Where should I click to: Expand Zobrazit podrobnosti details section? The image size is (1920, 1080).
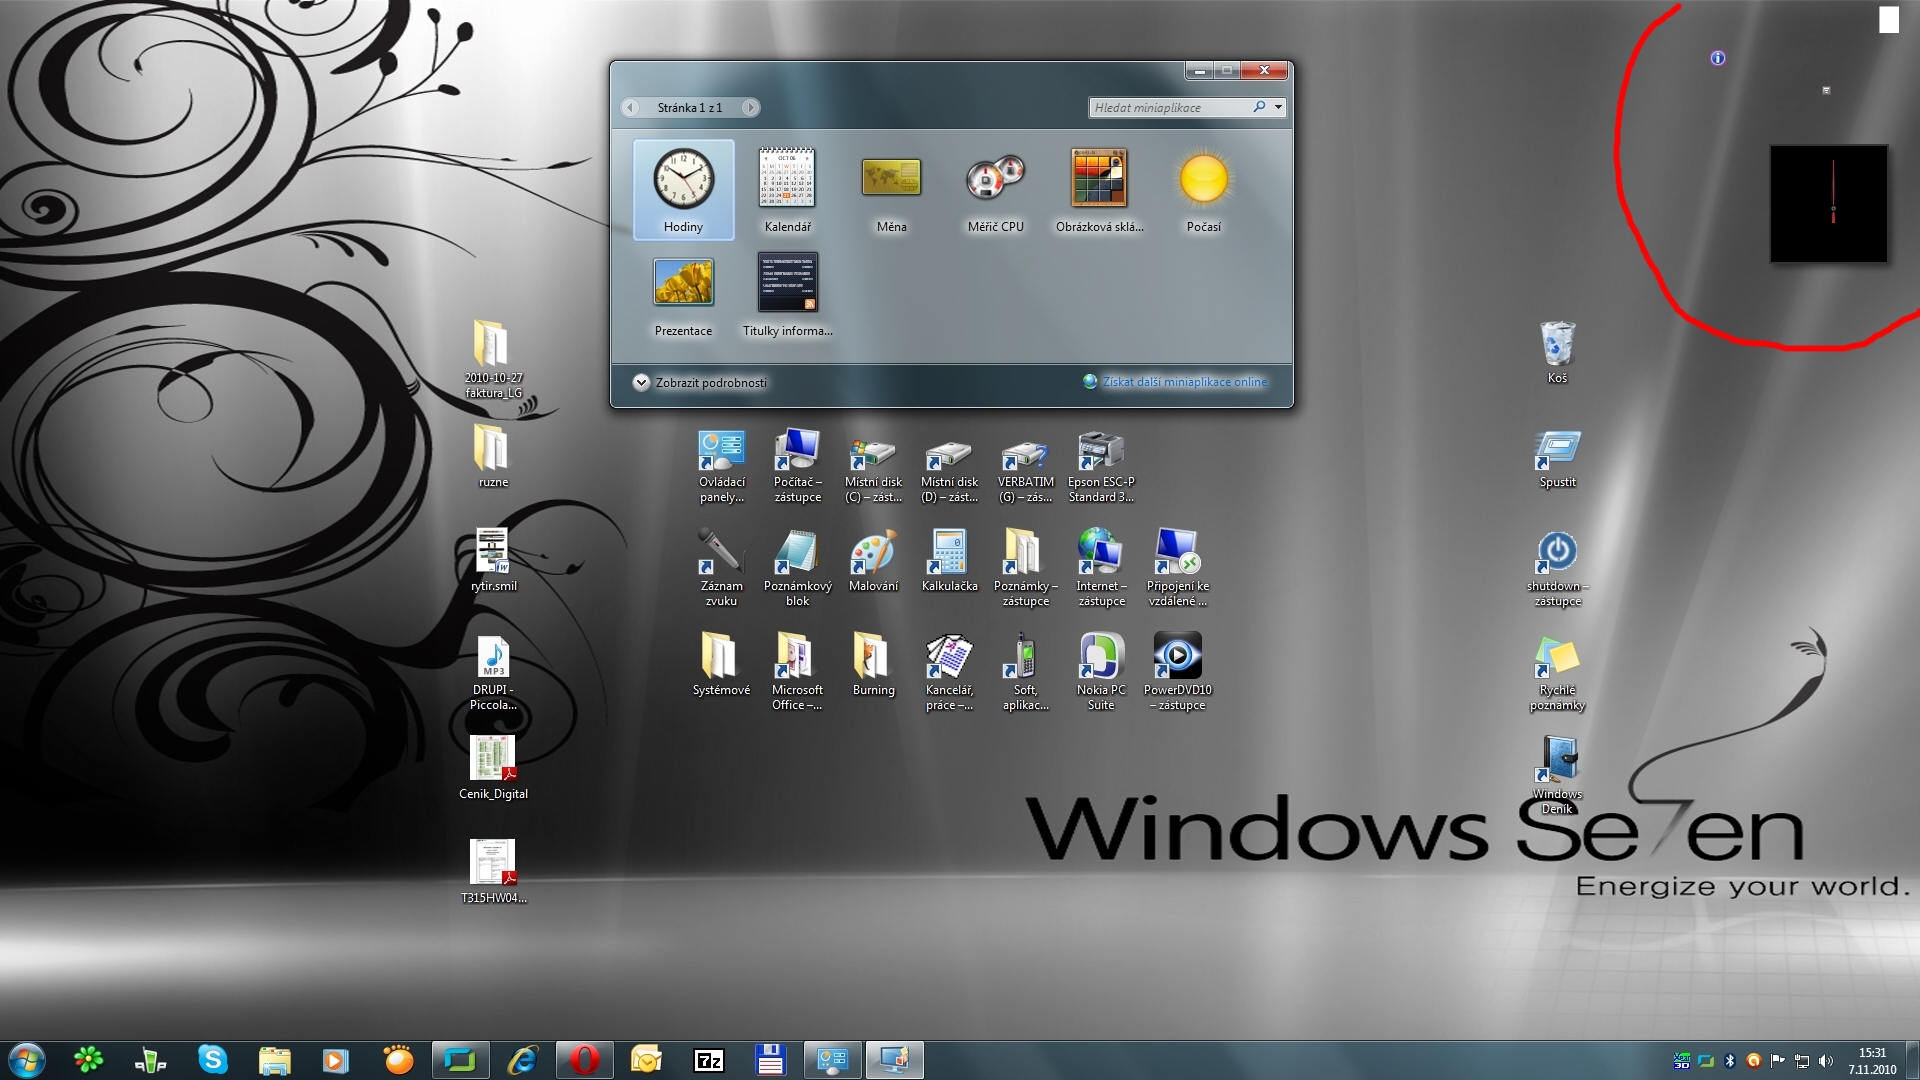[641, 382]
